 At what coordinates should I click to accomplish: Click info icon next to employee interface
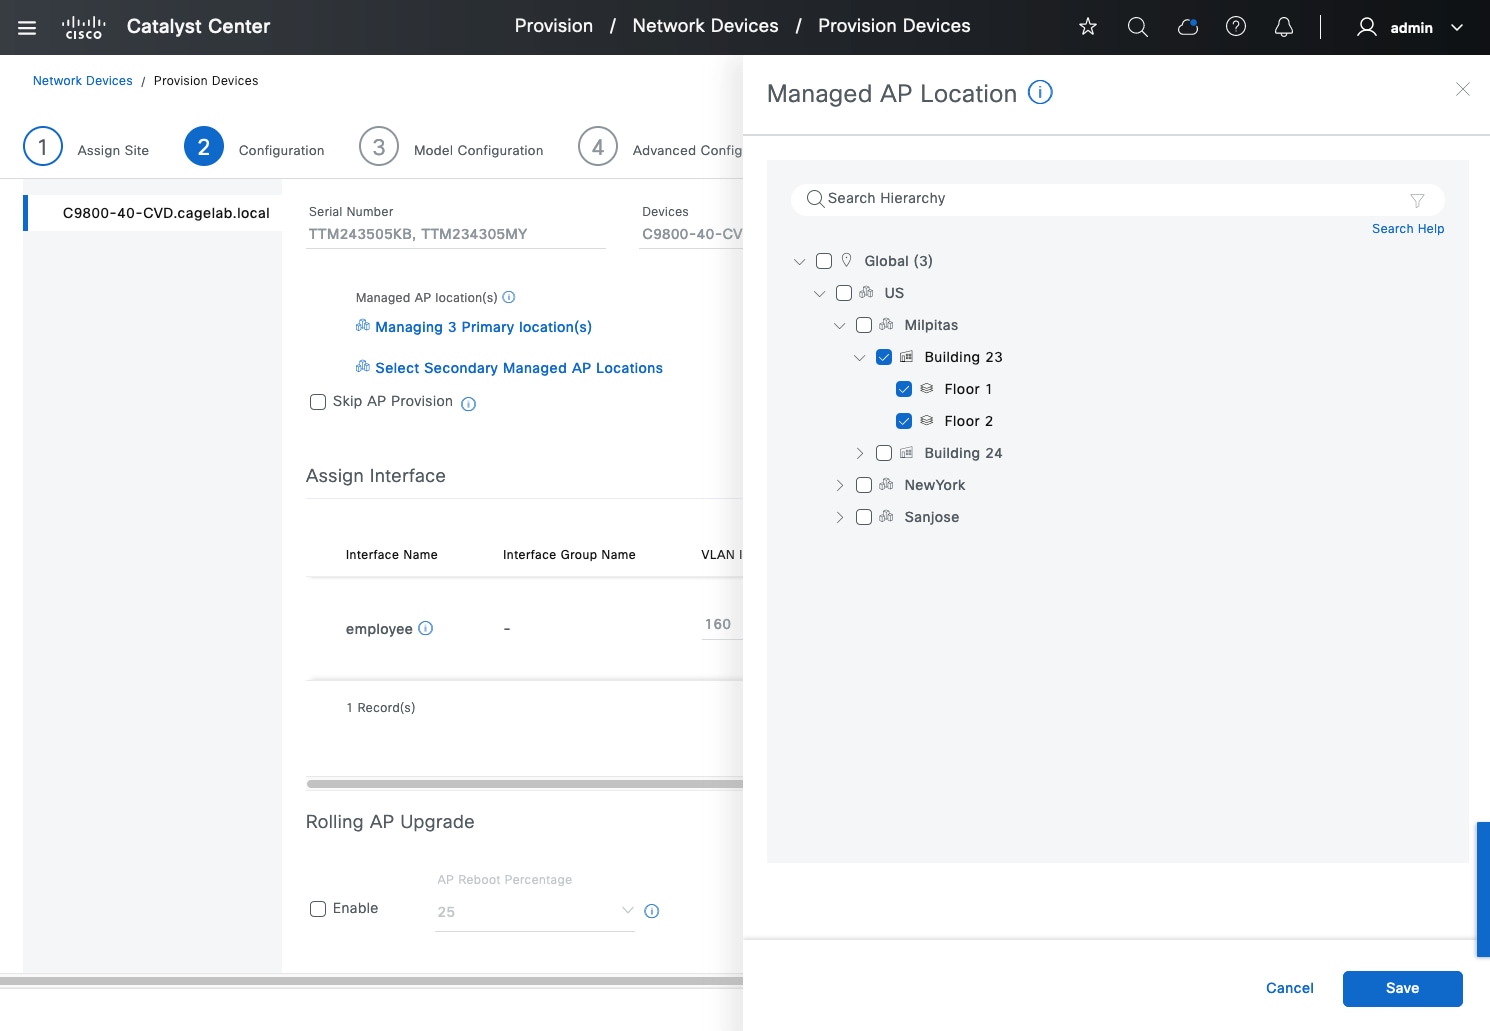point(425,628)
